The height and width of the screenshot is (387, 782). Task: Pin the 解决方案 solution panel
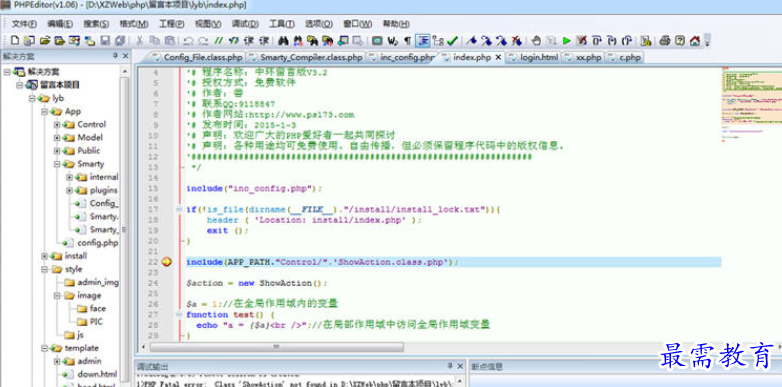(115, 56)
